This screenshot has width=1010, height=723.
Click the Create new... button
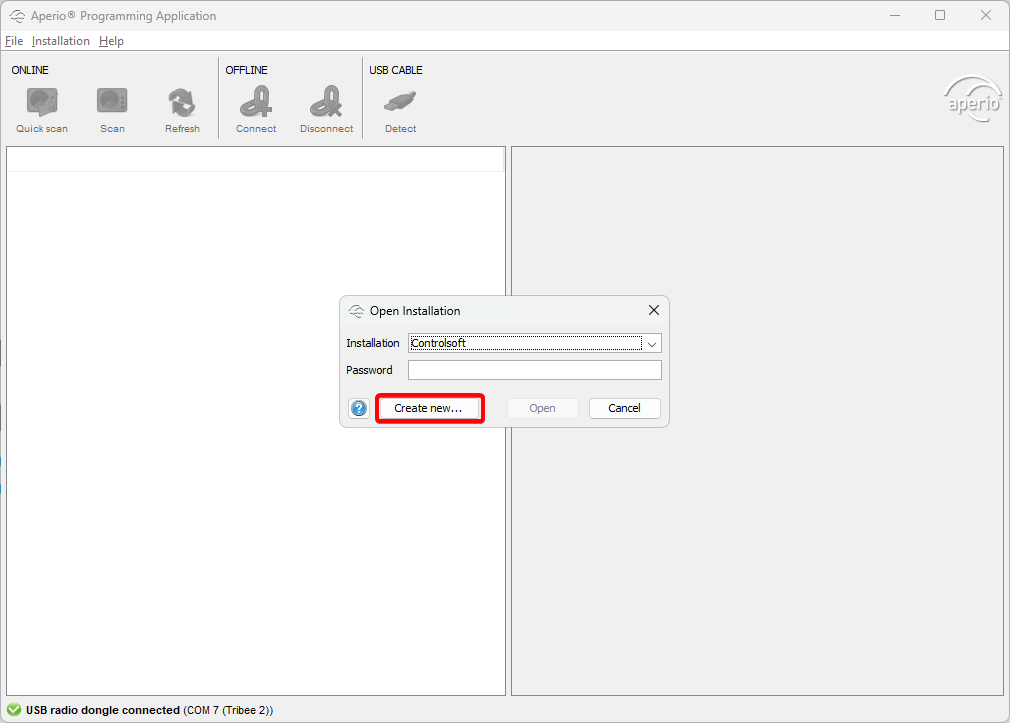pos(428,408)
